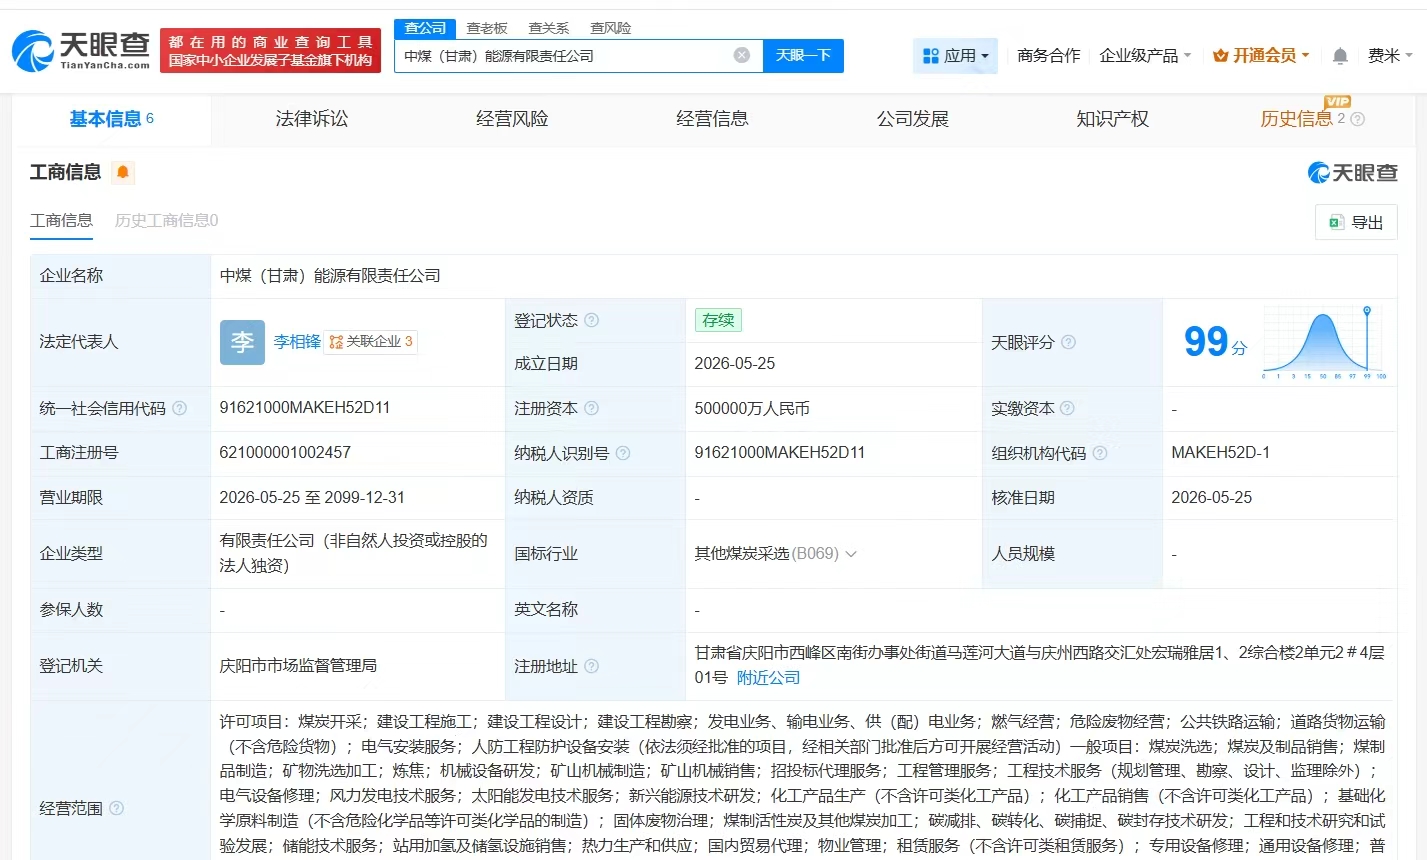Click registration number 621000001002457
Image resolution: width=1427 pixels, height=860 pixels.
(285, 453)
